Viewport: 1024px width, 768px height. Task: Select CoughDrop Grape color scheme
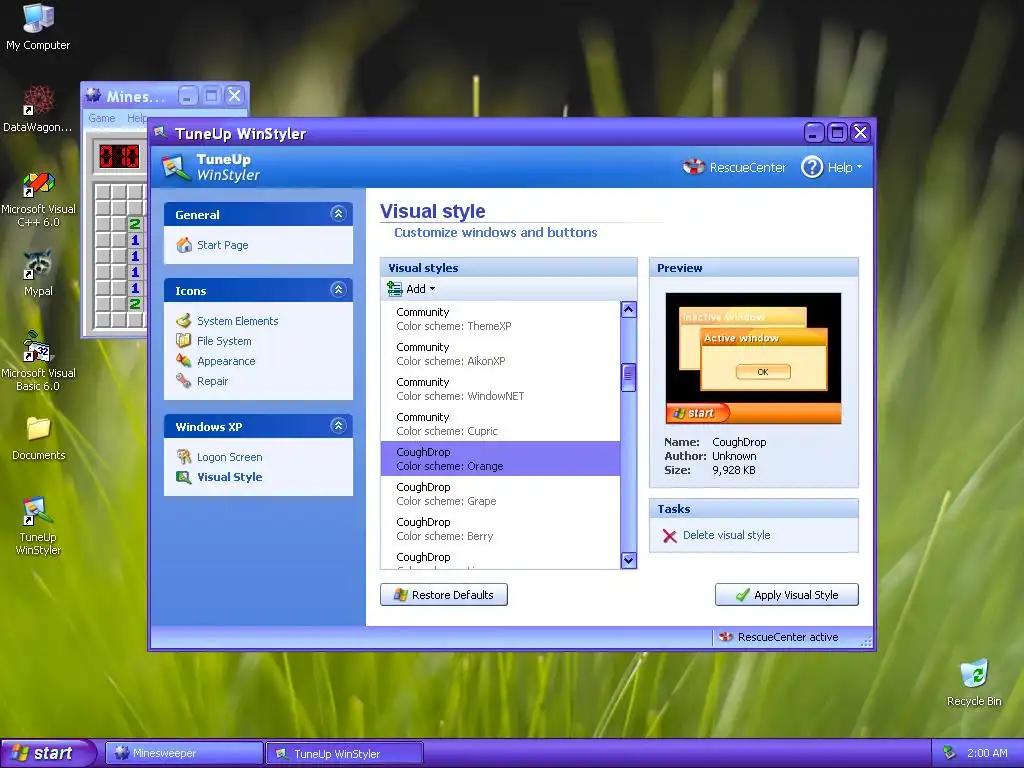click(x=500, y=494)
